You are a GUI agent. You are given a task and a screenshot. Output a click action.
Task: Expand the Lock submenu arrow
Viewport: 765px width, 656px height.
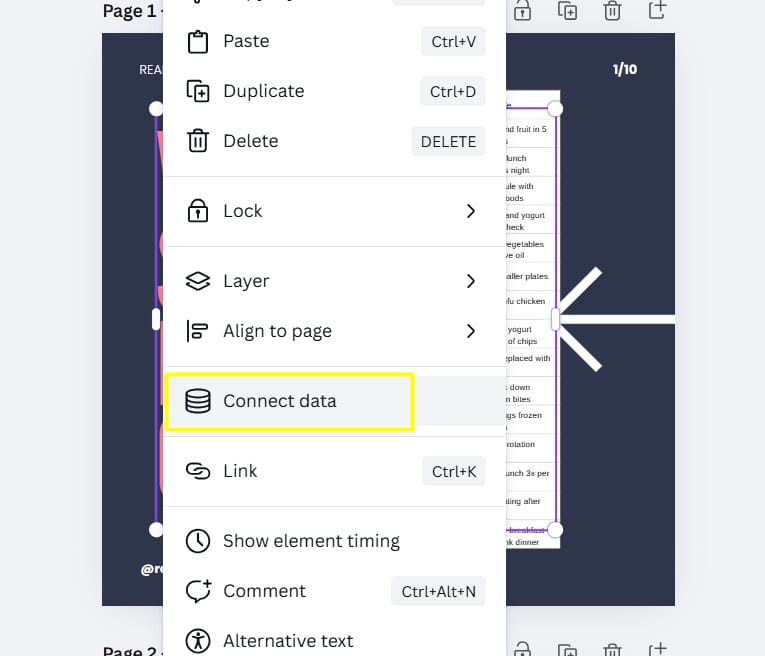coord(470,211)
